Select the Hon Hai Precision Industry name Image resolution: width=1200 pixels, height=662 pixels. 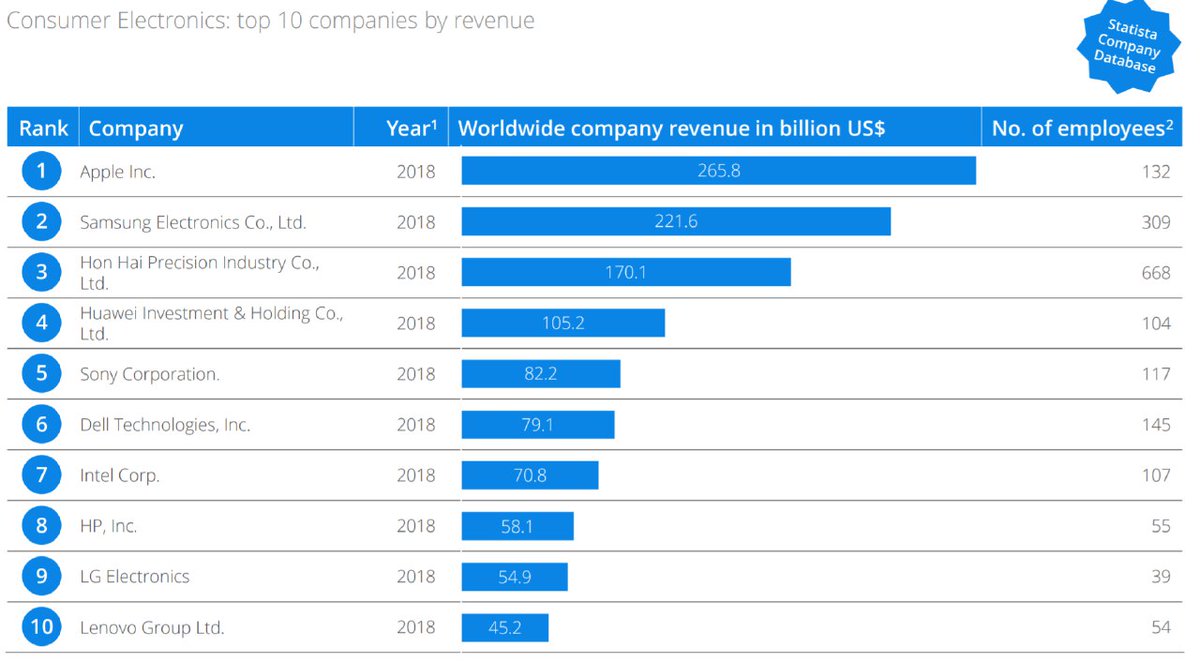(x=200, y=273)
